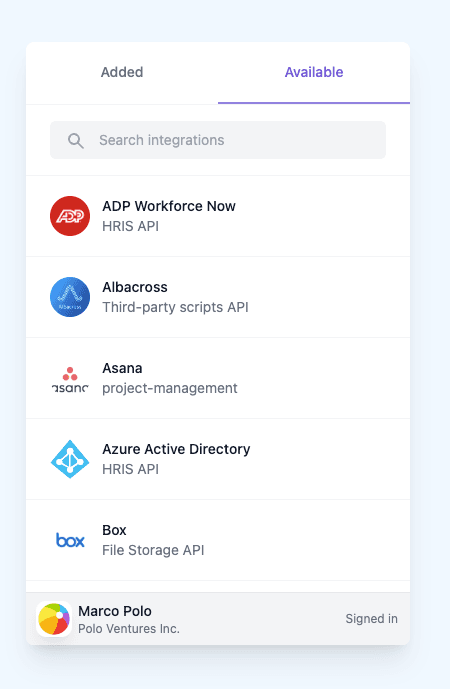Click HRIS API under ADP Workforce Now
The height and width of the screenshot is (689, 450).
[131, 226]
